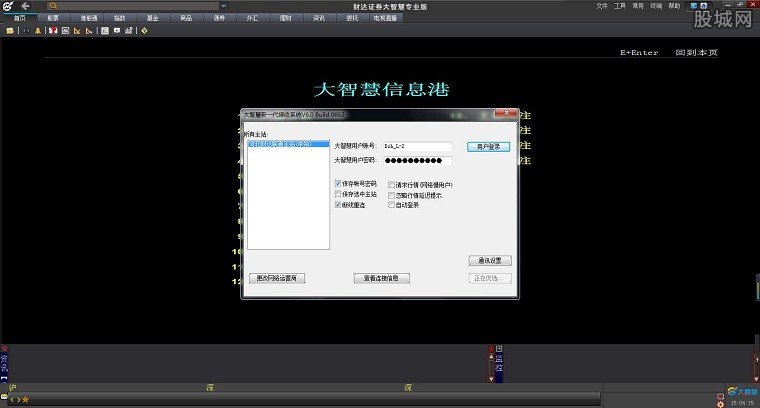
Task: Click the right-panel scroll down arrow
Action: (x=757, y=379)
